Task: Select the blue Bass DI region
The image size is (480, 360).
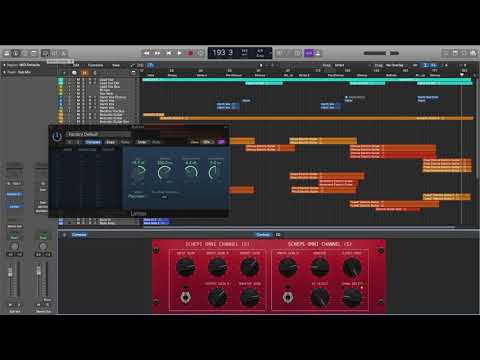Action: (156, 221)
